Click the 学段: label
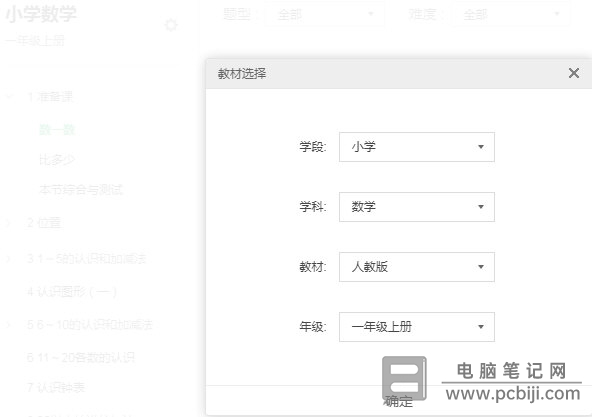The height and width of the screenshot is (417, 592). (313, 147)
